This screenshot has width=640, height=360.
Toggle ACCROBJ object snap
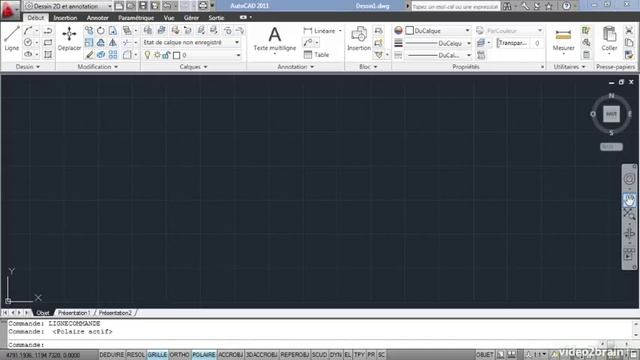click(x=231, y=355)
